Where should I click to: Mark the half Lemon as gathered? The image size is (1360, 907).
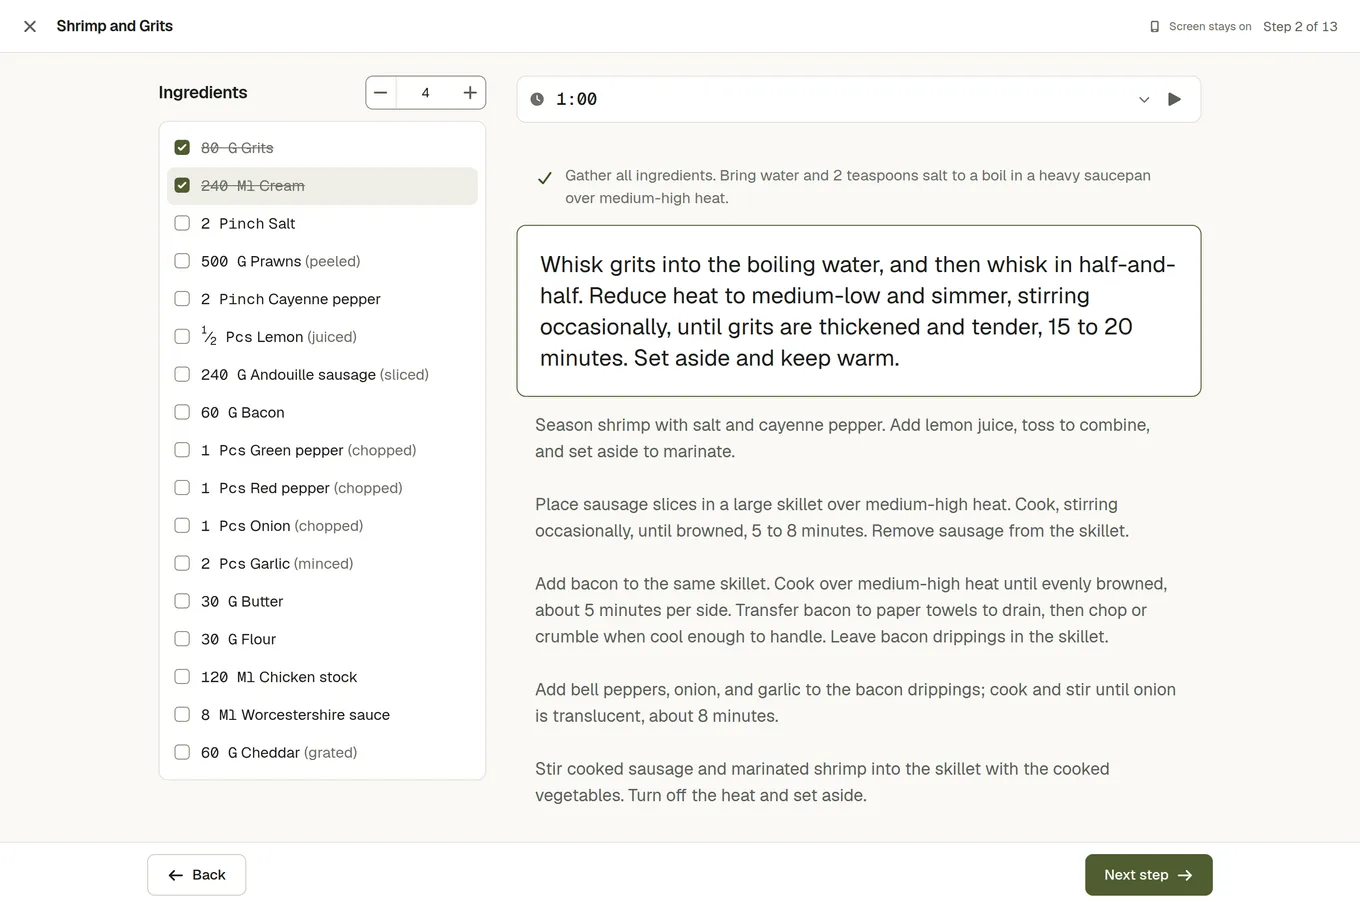click(x=182, y=337)
